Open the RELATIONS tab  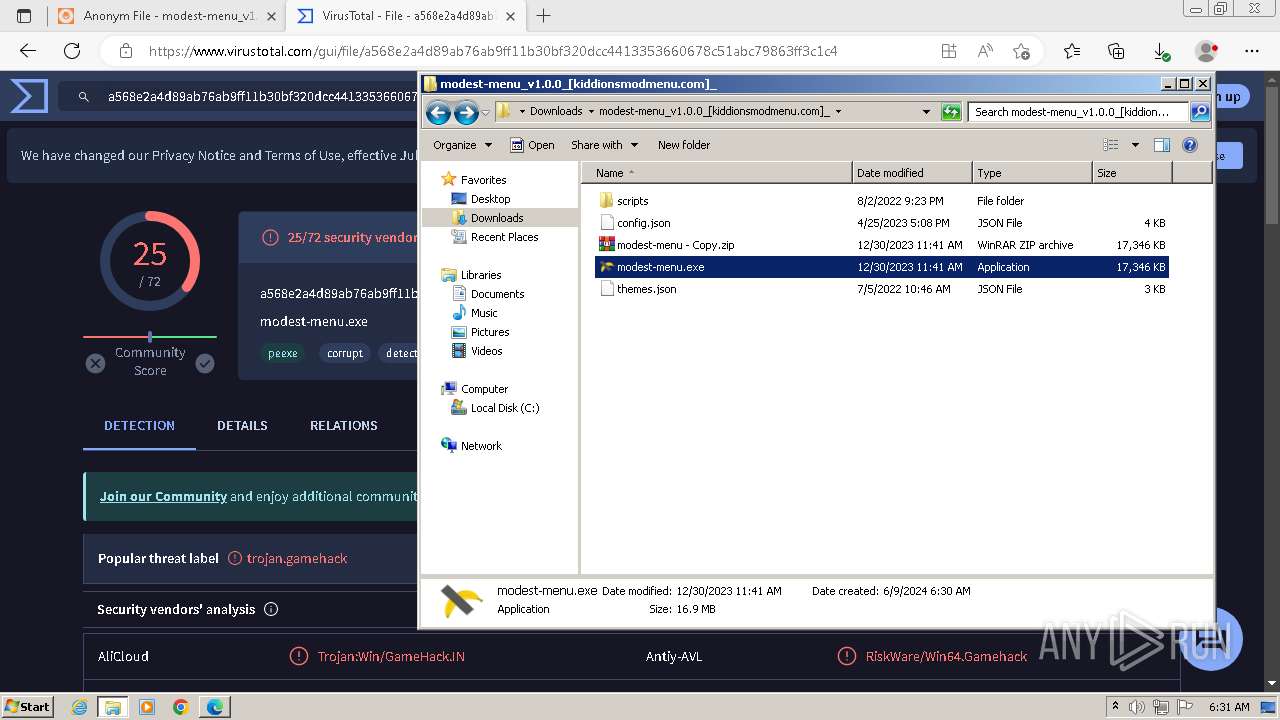(343, 426)
